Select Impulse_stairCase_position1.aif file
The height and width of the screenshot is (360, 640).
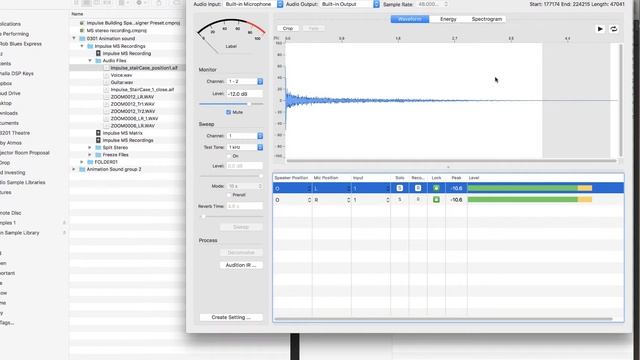(144, 68)
